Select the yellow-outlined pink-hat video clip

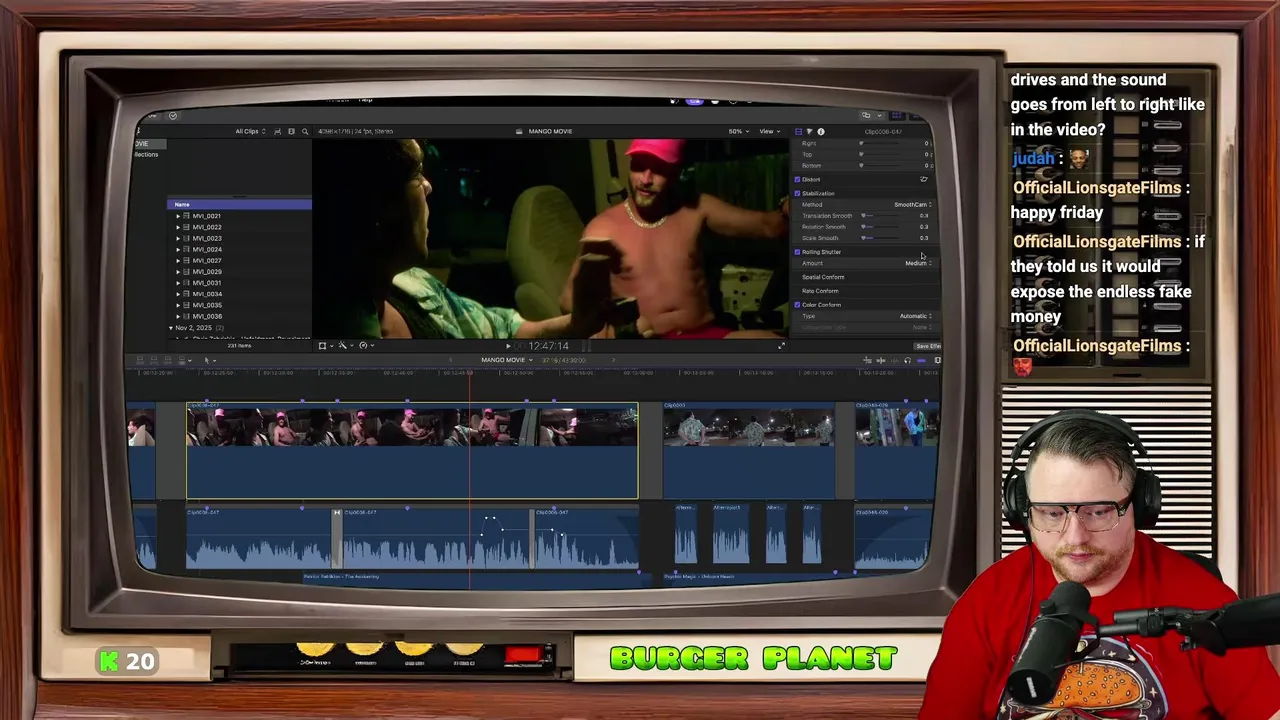(x=412, y=451)
